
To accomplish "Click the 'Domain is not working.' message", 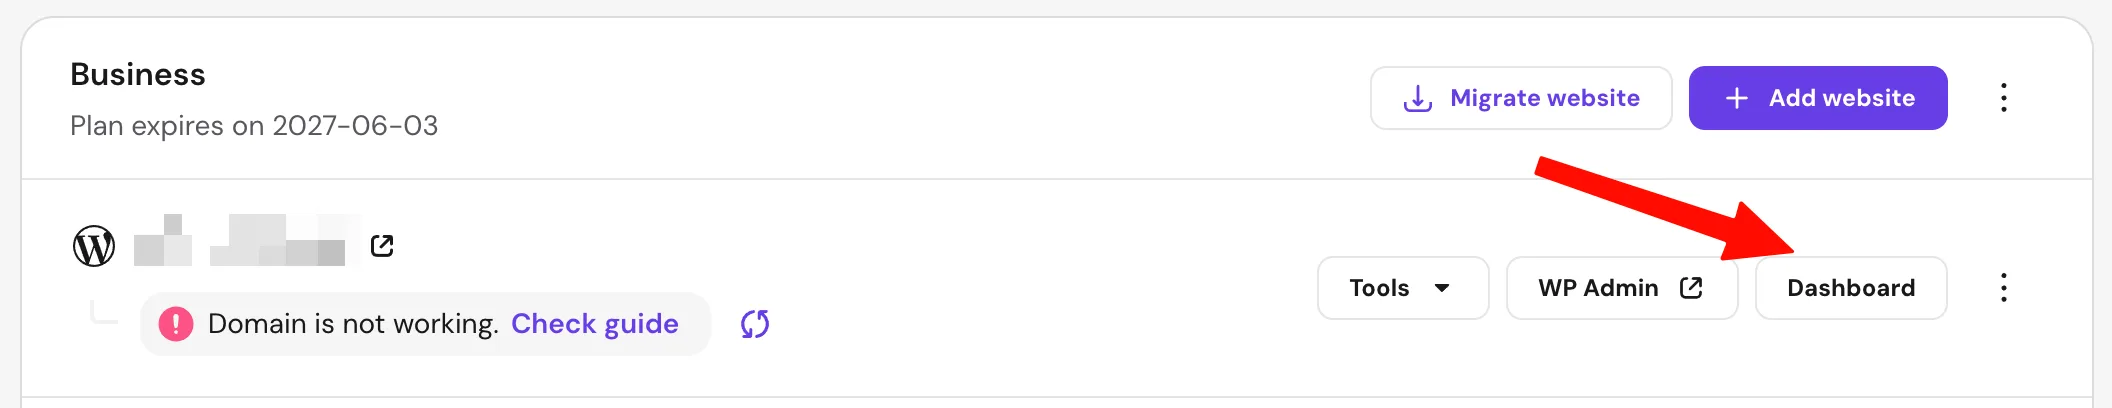I will 353,324.
